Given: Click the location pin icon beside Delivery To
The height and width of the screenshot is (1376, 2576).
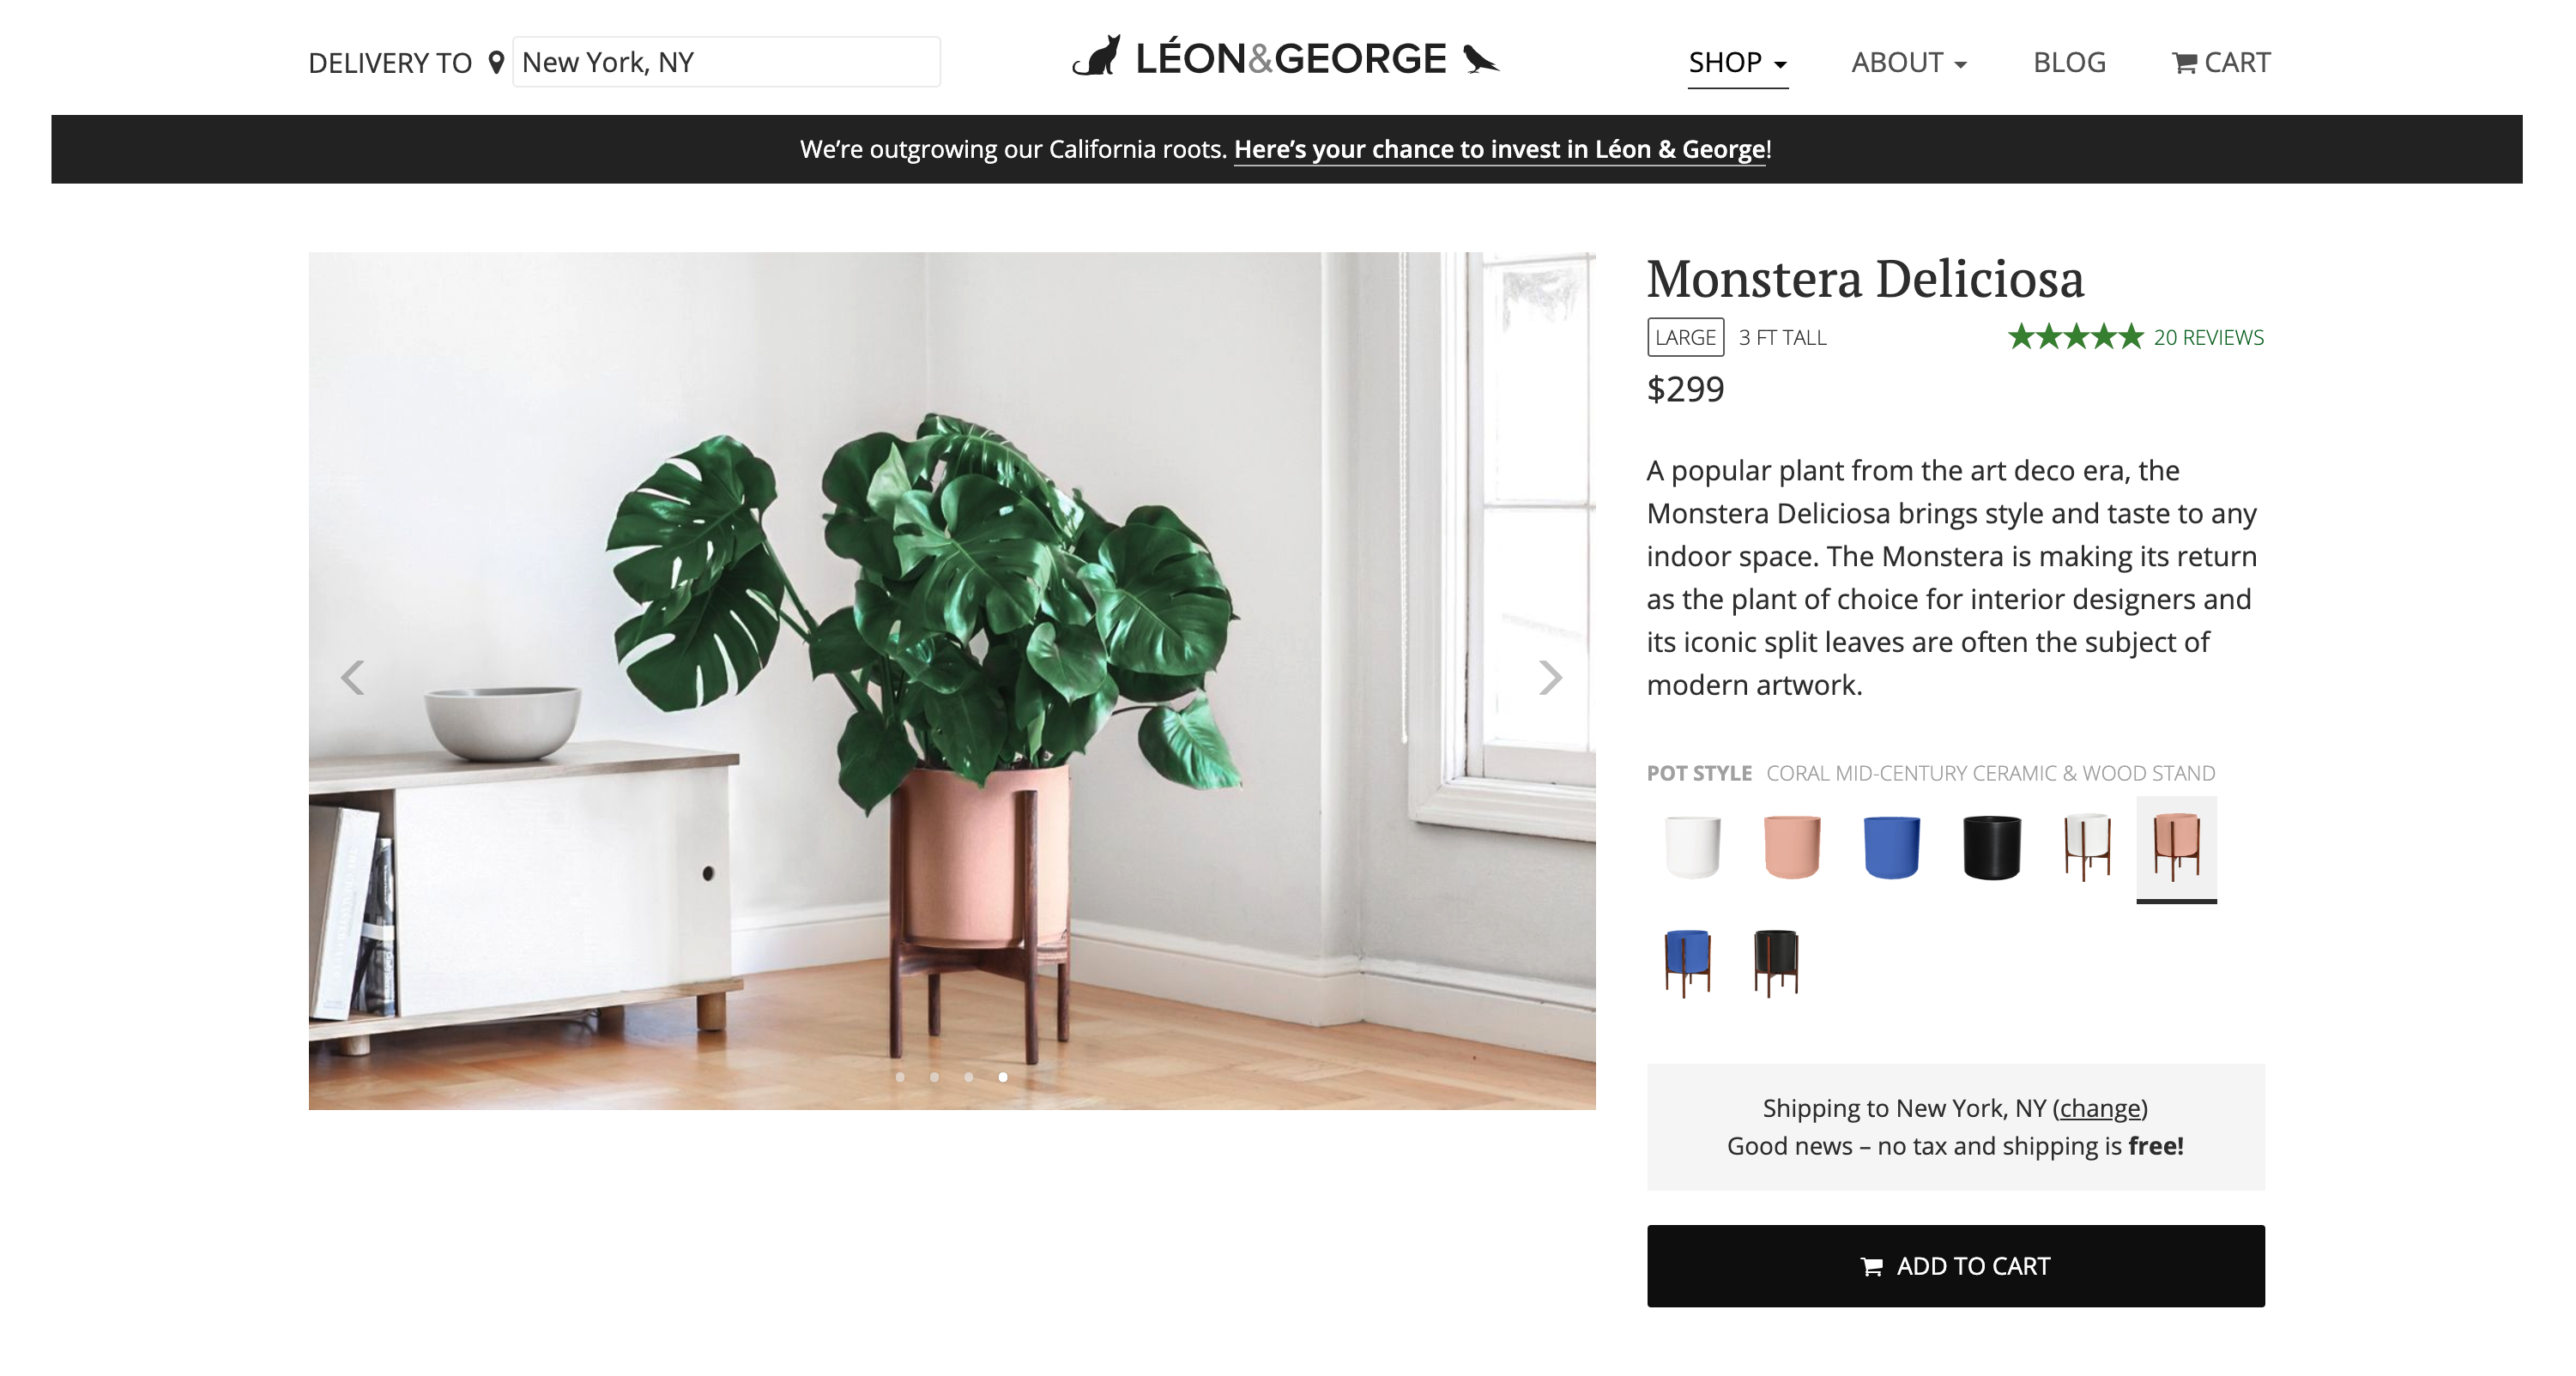Looking at the screenshot, I should pyautogui.click(x=496, y=62).
